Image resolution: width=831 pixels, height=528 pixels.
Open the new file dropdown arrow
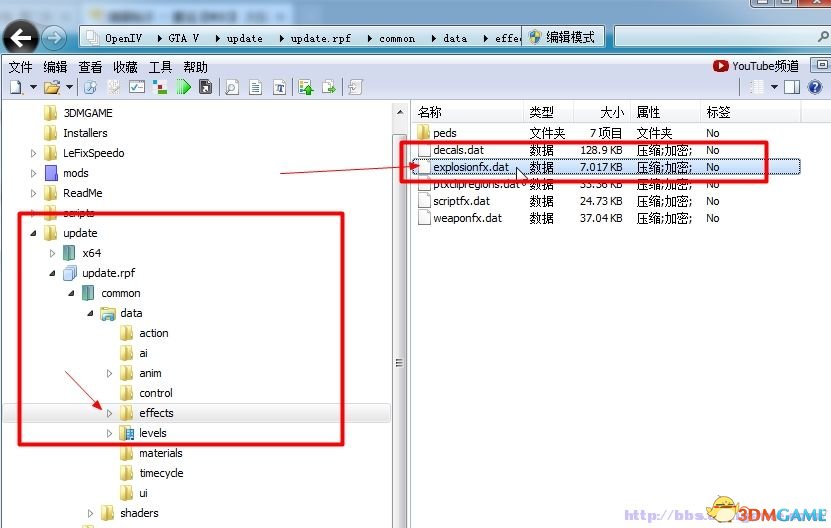(x=33, y=87)
